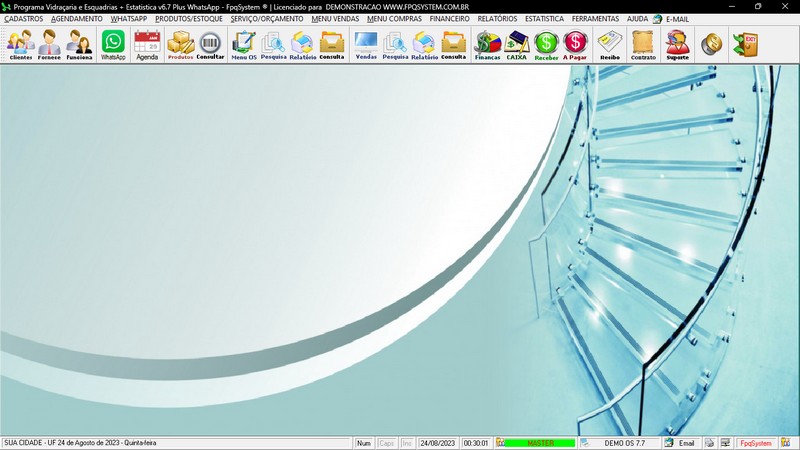Image resolution: width=800 pixels, height=450 pixels.
Task: Open the SERVIÇO/ORÇAMENTO menu
Action: (x=267, y=19)
